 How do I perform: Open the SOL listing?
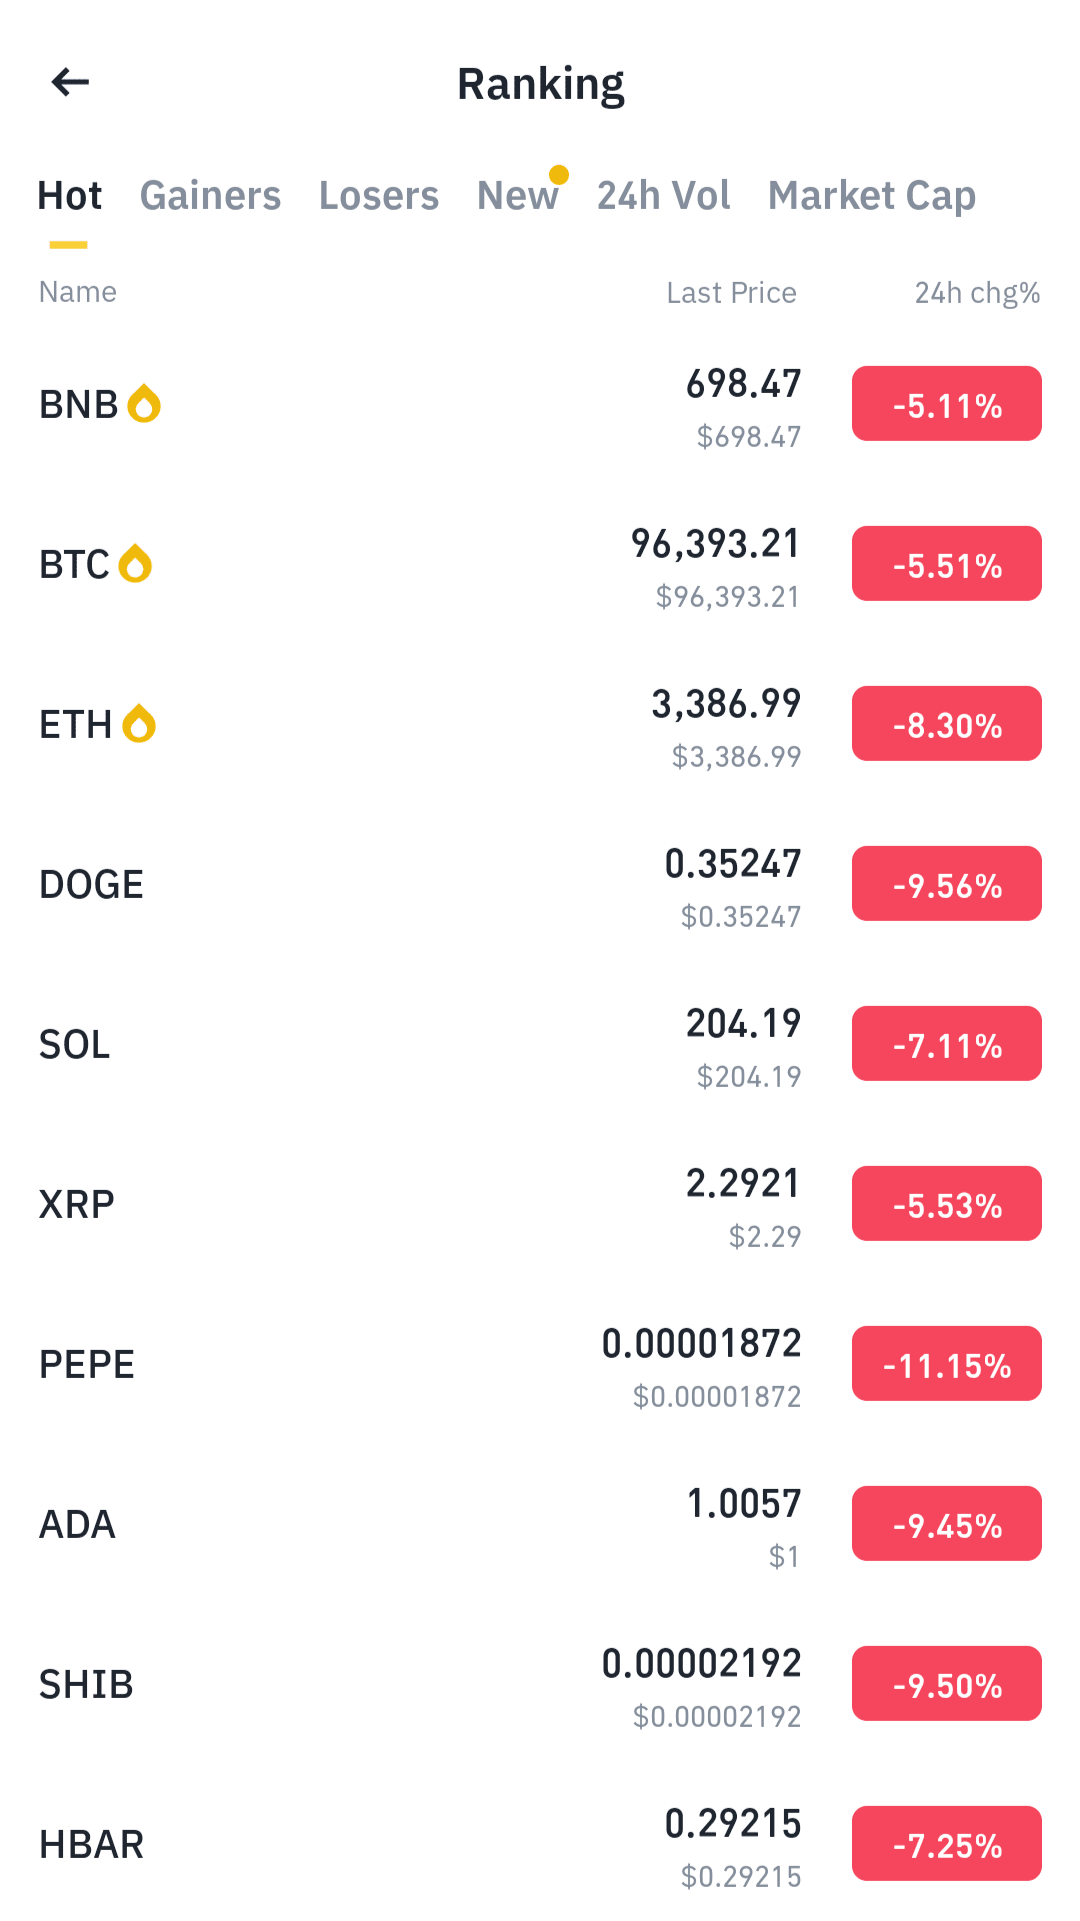point(540,1044)
